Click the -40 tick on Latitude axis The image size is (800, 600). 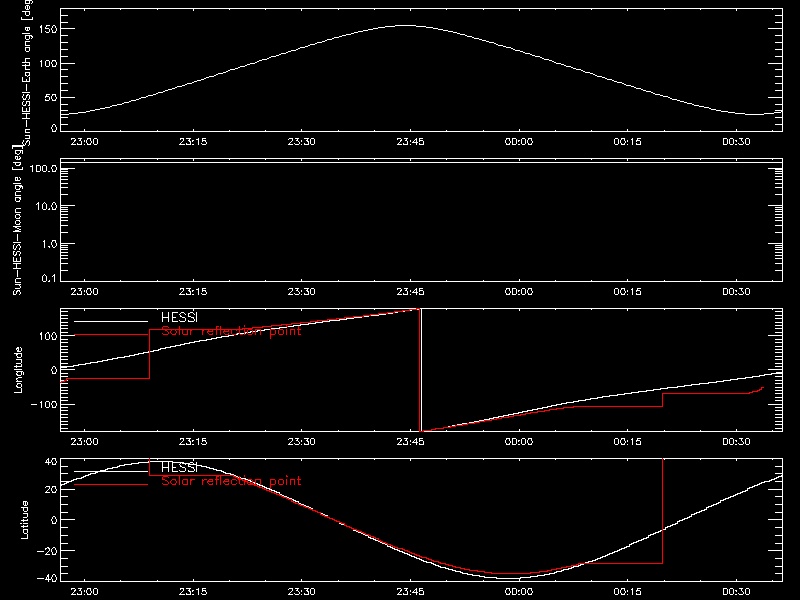click(46, 578)
